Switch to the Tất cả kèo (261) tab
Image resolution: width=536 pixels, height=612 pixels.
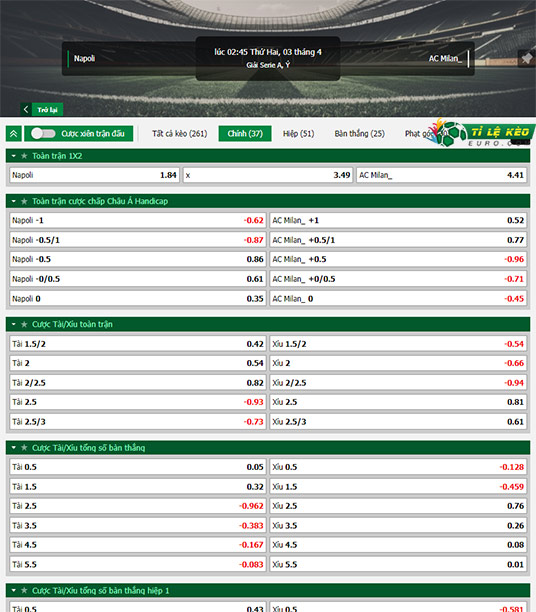pyautogui.click(x=180, y=133)
